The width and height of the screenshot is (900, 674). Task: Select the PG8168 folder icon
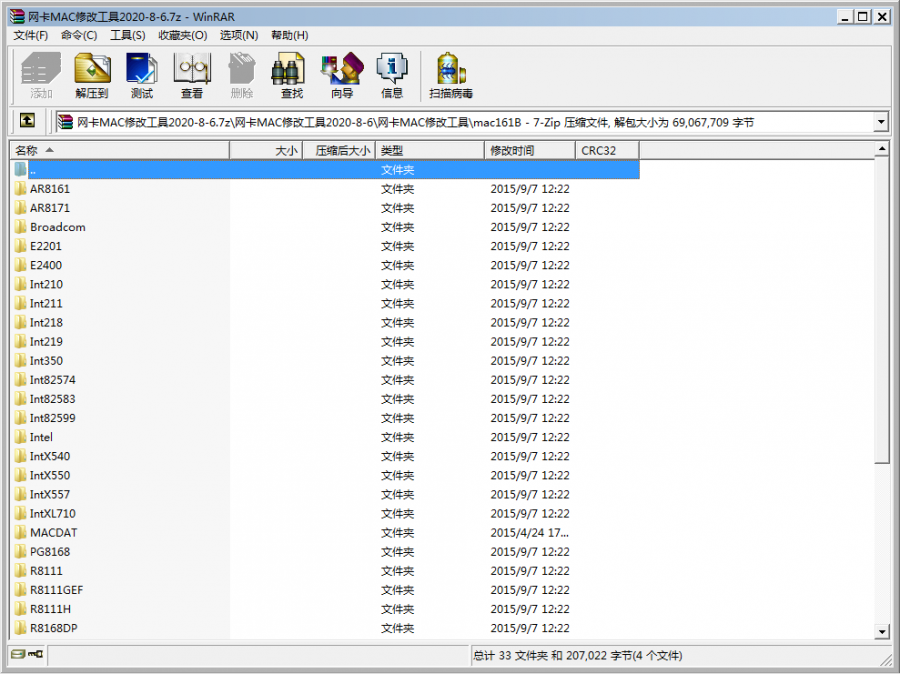(x=21, y=551)
